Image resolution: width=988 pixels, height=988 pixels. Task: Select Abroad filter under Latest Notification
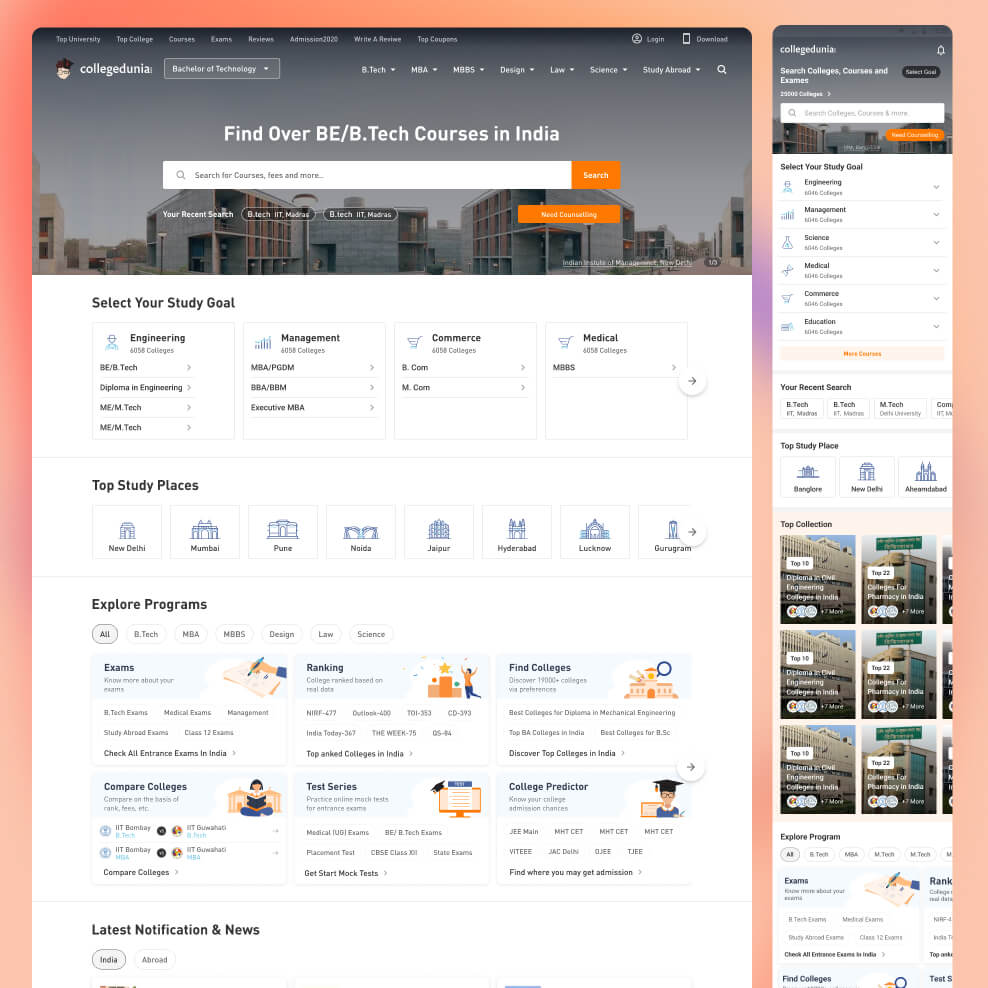click(154, 960)
